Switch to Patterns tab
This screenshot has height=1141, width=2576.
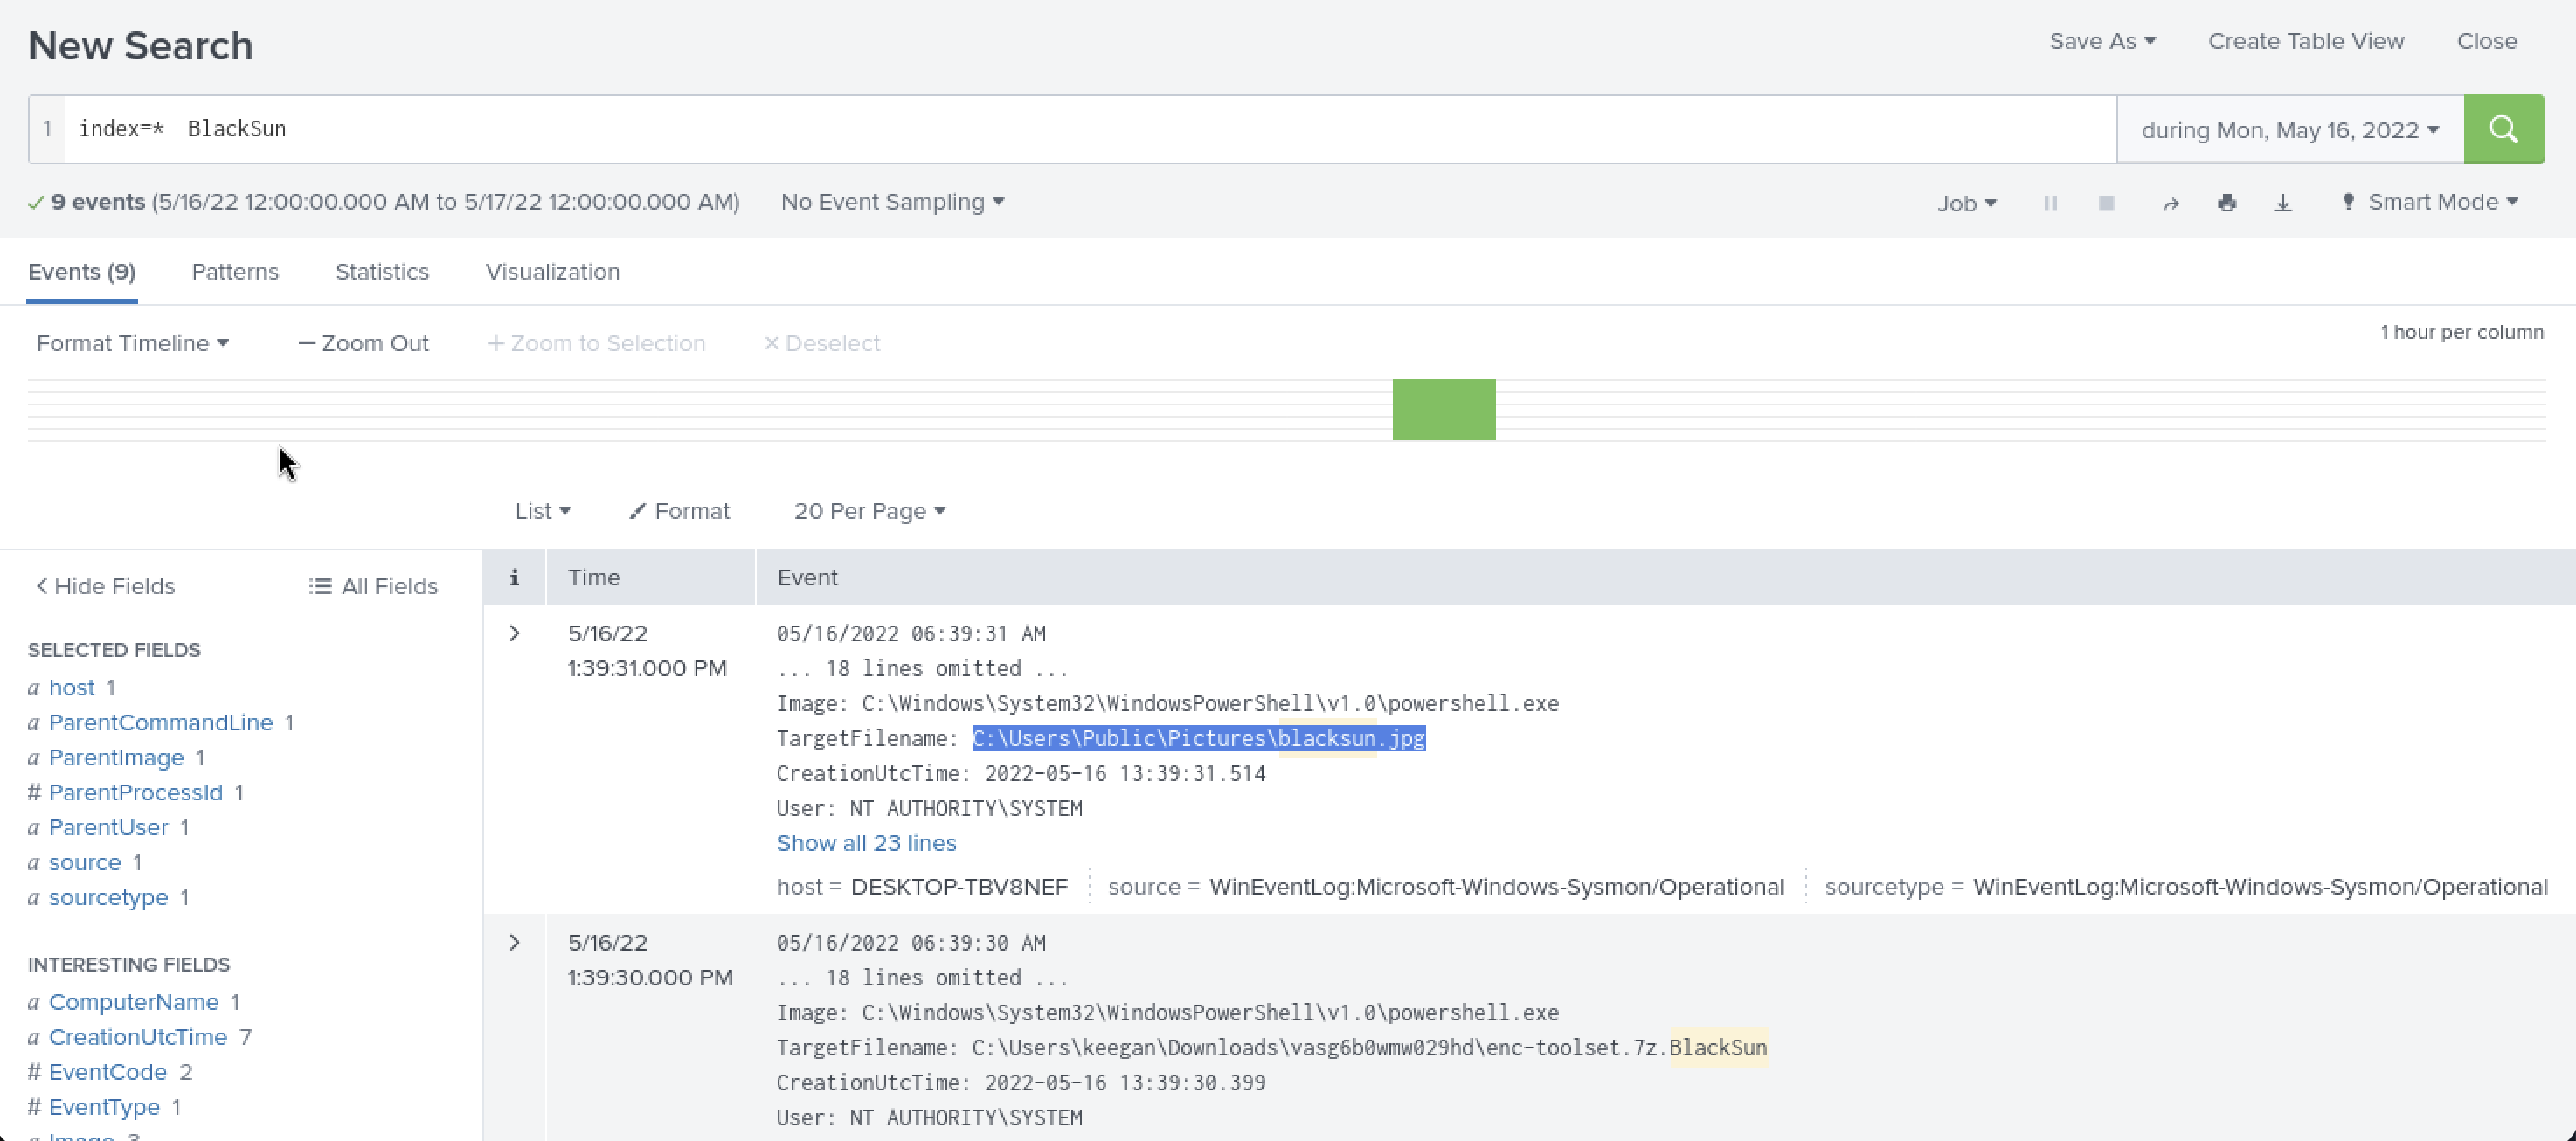pyautogui.click(x=235, y=272)
